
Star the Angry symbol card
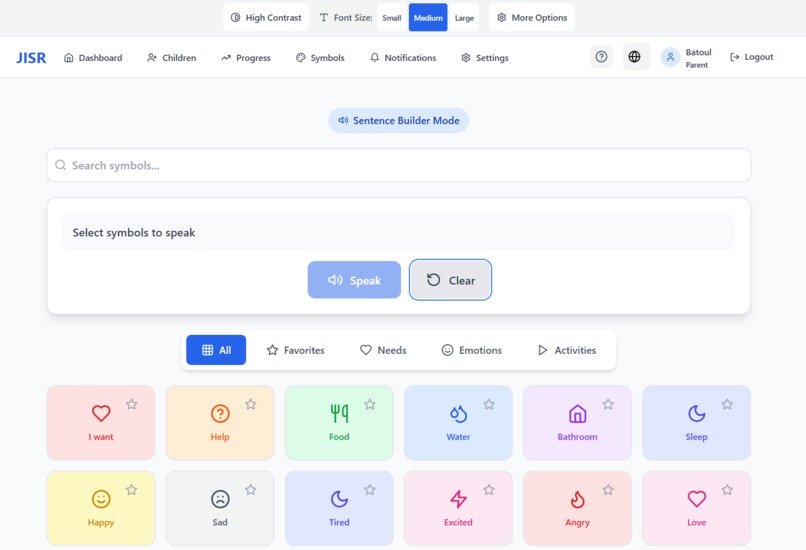(608, 489)
